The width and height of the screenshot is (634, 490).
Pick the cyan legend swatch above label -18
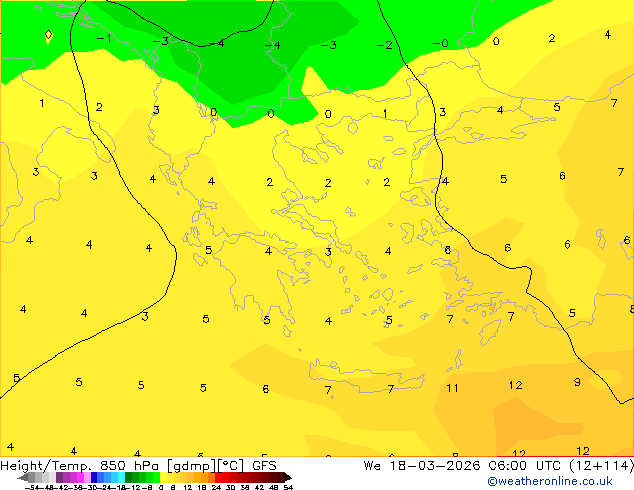pyautogui.click(x=122, y=477)
